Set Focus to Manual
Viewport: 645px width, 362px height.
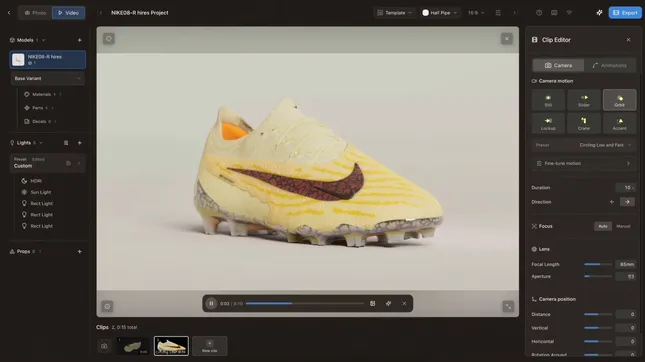[623, 226]
